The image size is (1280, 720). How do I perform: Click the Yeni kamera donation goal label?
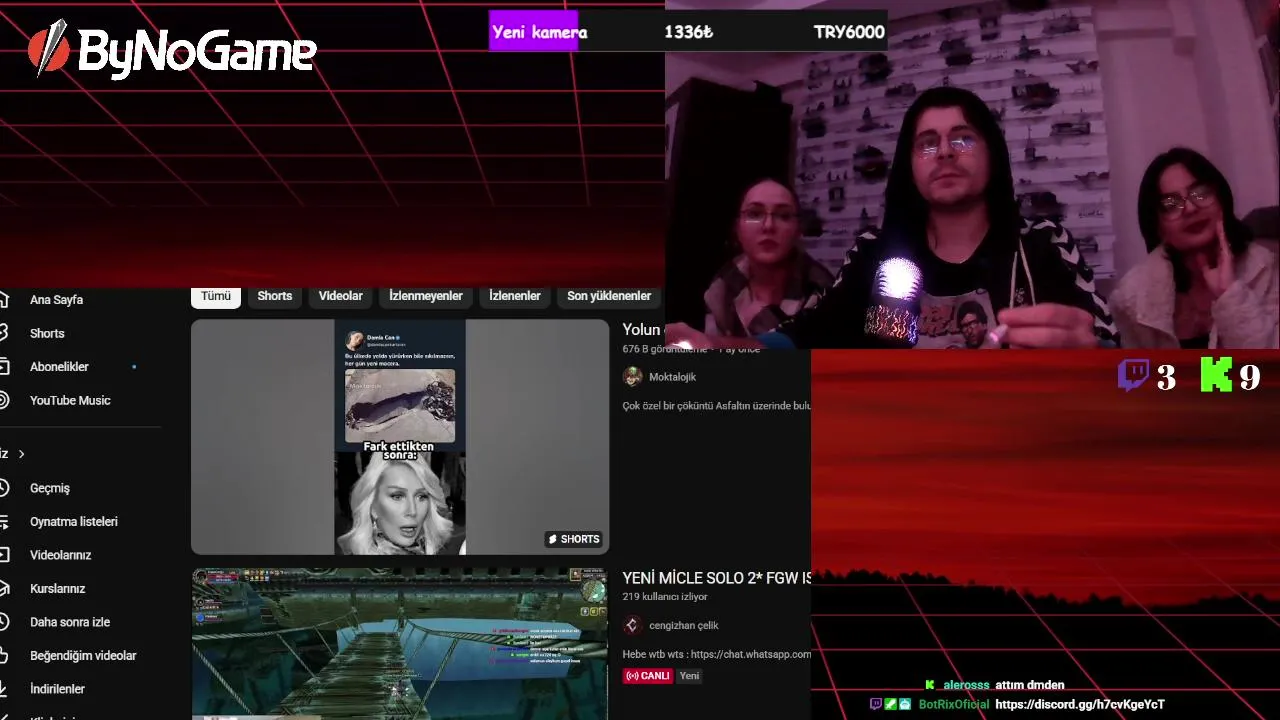coord(539,32)
